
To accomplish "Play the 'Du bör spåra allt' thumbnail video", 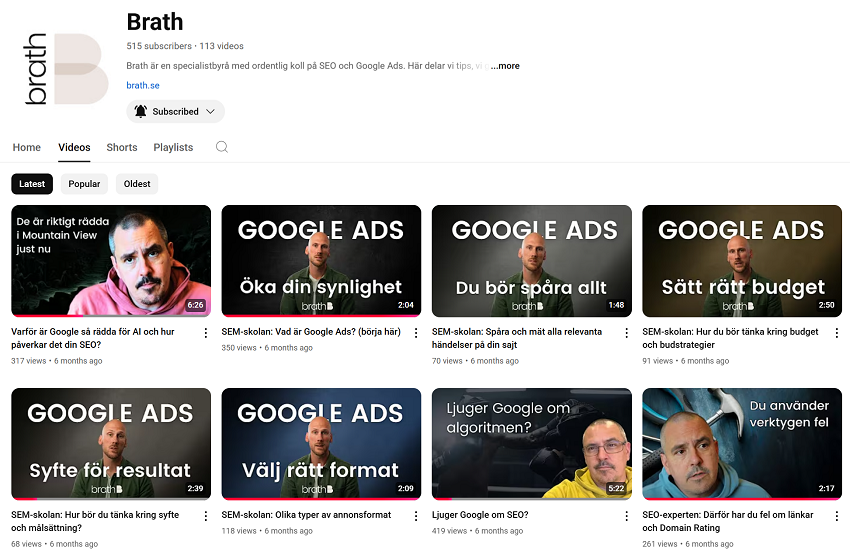I will (532, 261).
